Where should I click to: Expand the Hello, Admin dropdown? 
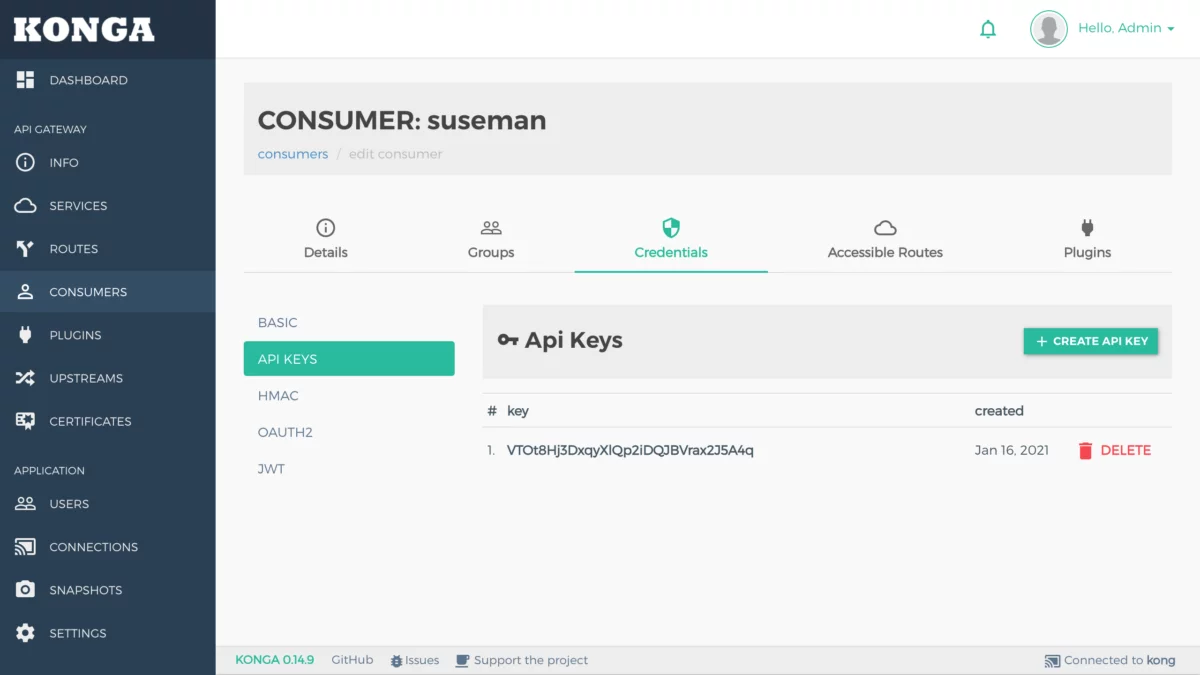click(1126, 28)
